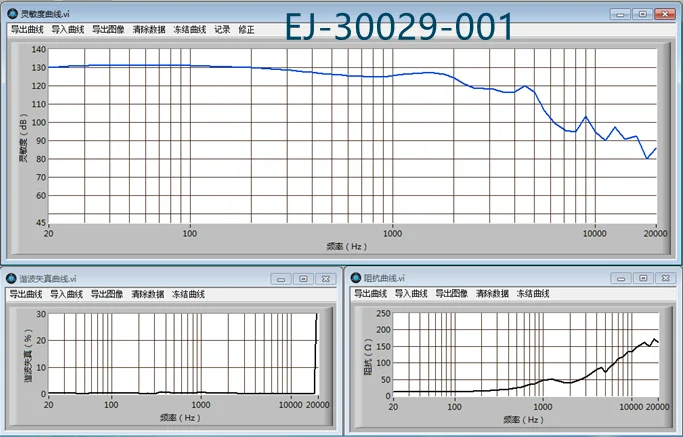
Task: Click the LabVIEW icon in 灵敏度曲线.vi title bar
Action: coord(12,14)
